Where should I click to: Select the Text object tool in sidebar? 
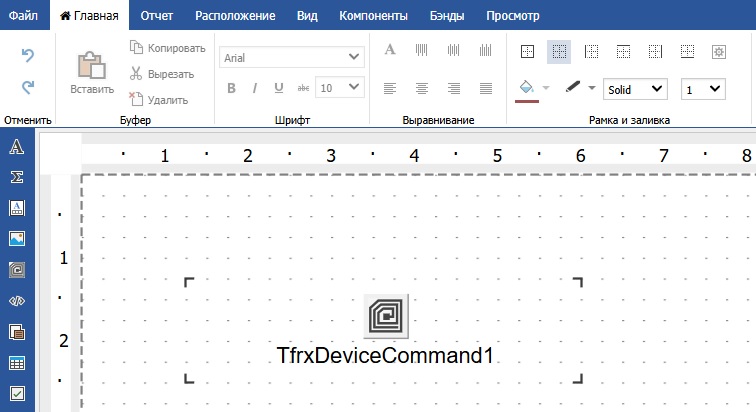pos(16,147)
